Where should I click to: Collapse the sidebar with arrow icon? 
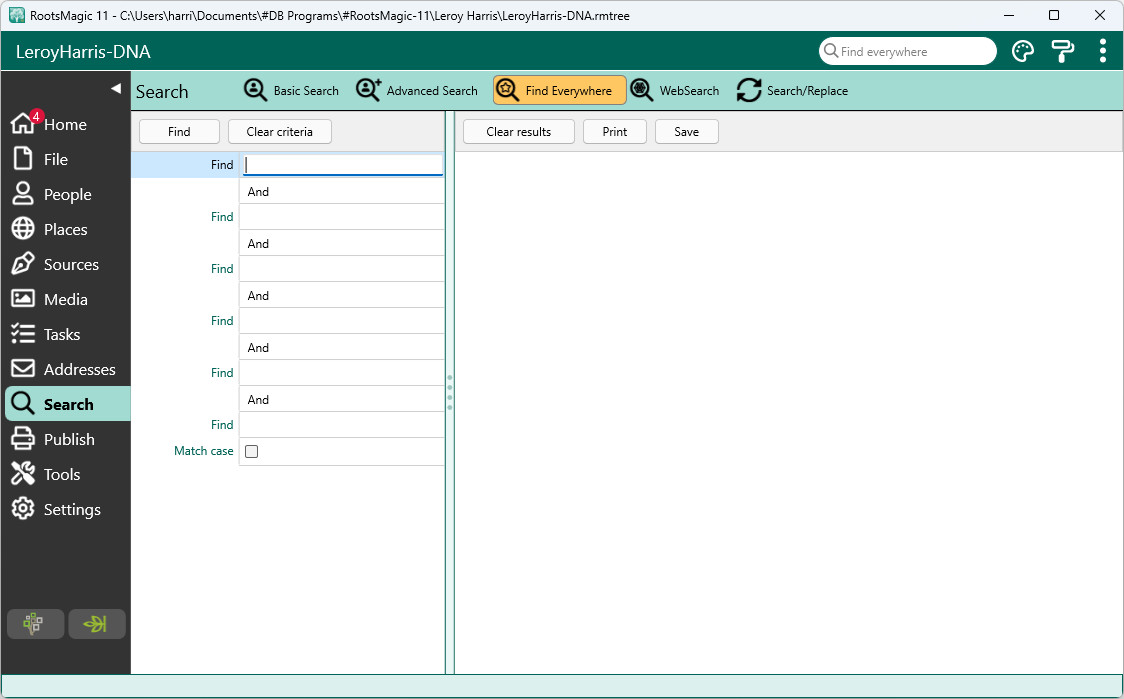click(115, 88)
